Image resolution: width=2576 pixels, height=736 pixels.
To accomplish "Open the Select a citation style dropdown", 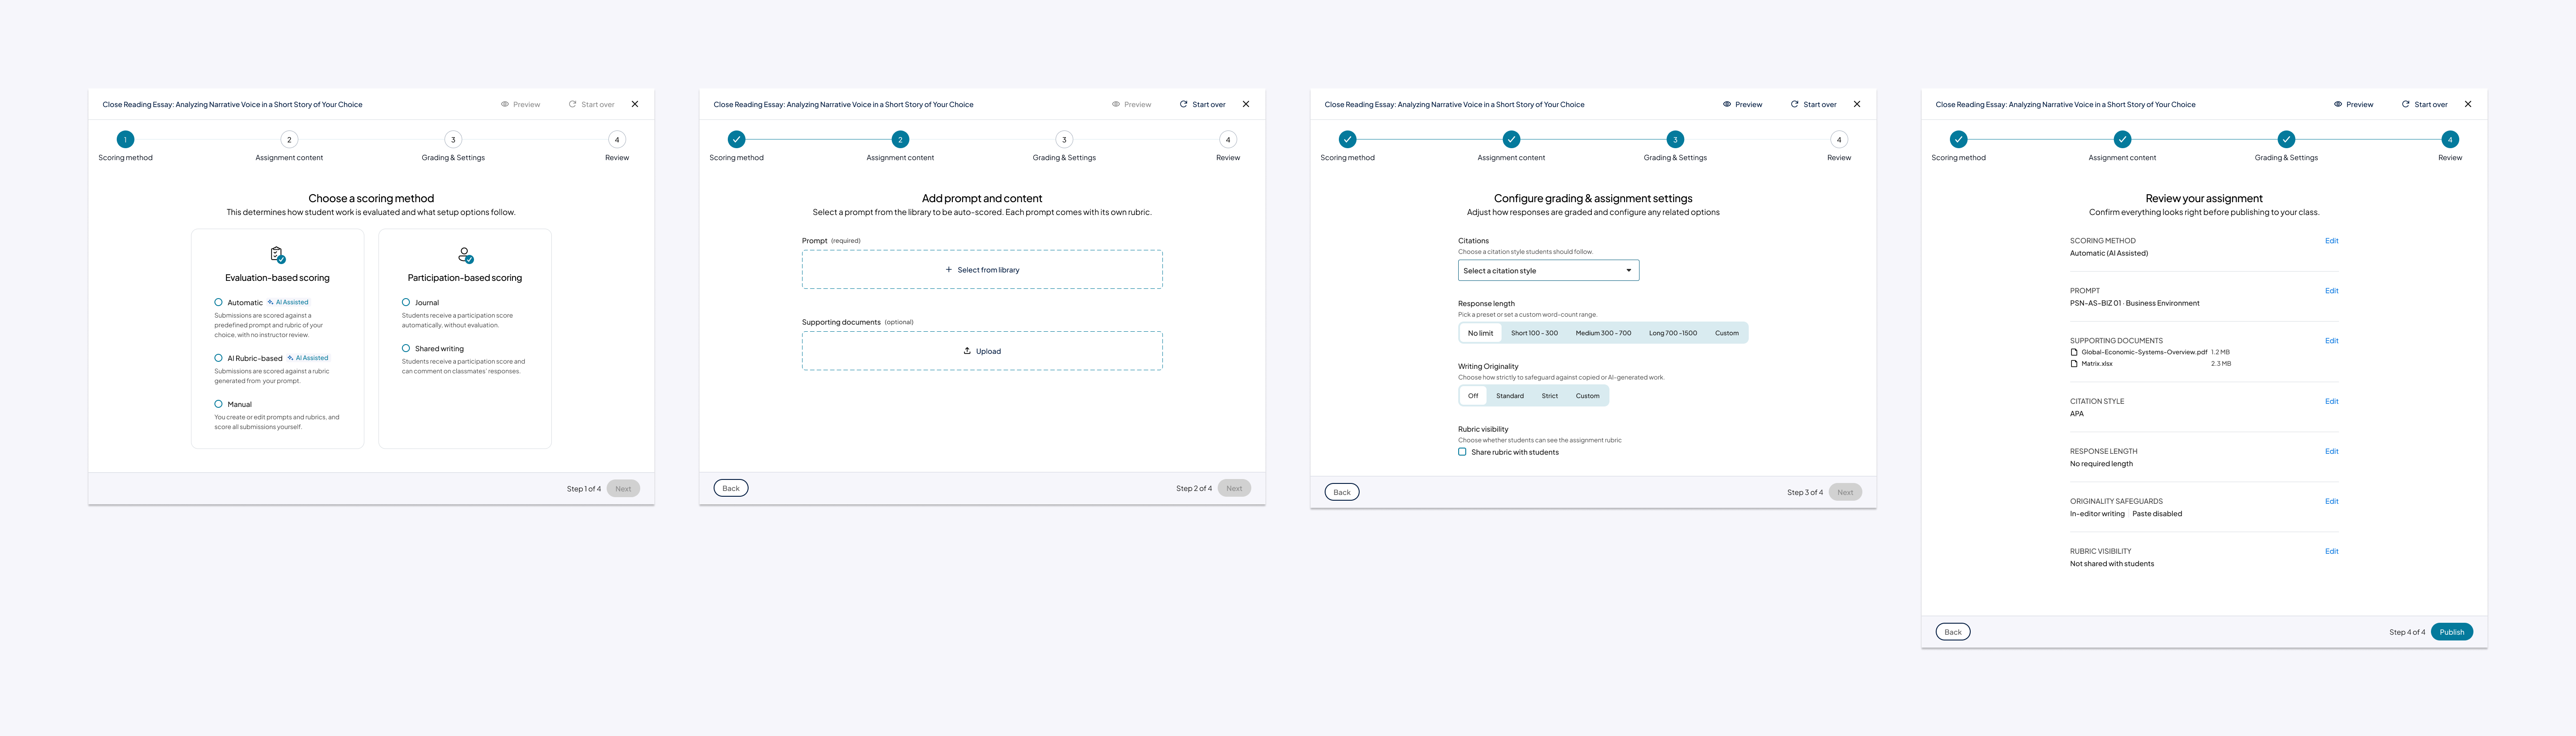I will tap(1548, 270).
